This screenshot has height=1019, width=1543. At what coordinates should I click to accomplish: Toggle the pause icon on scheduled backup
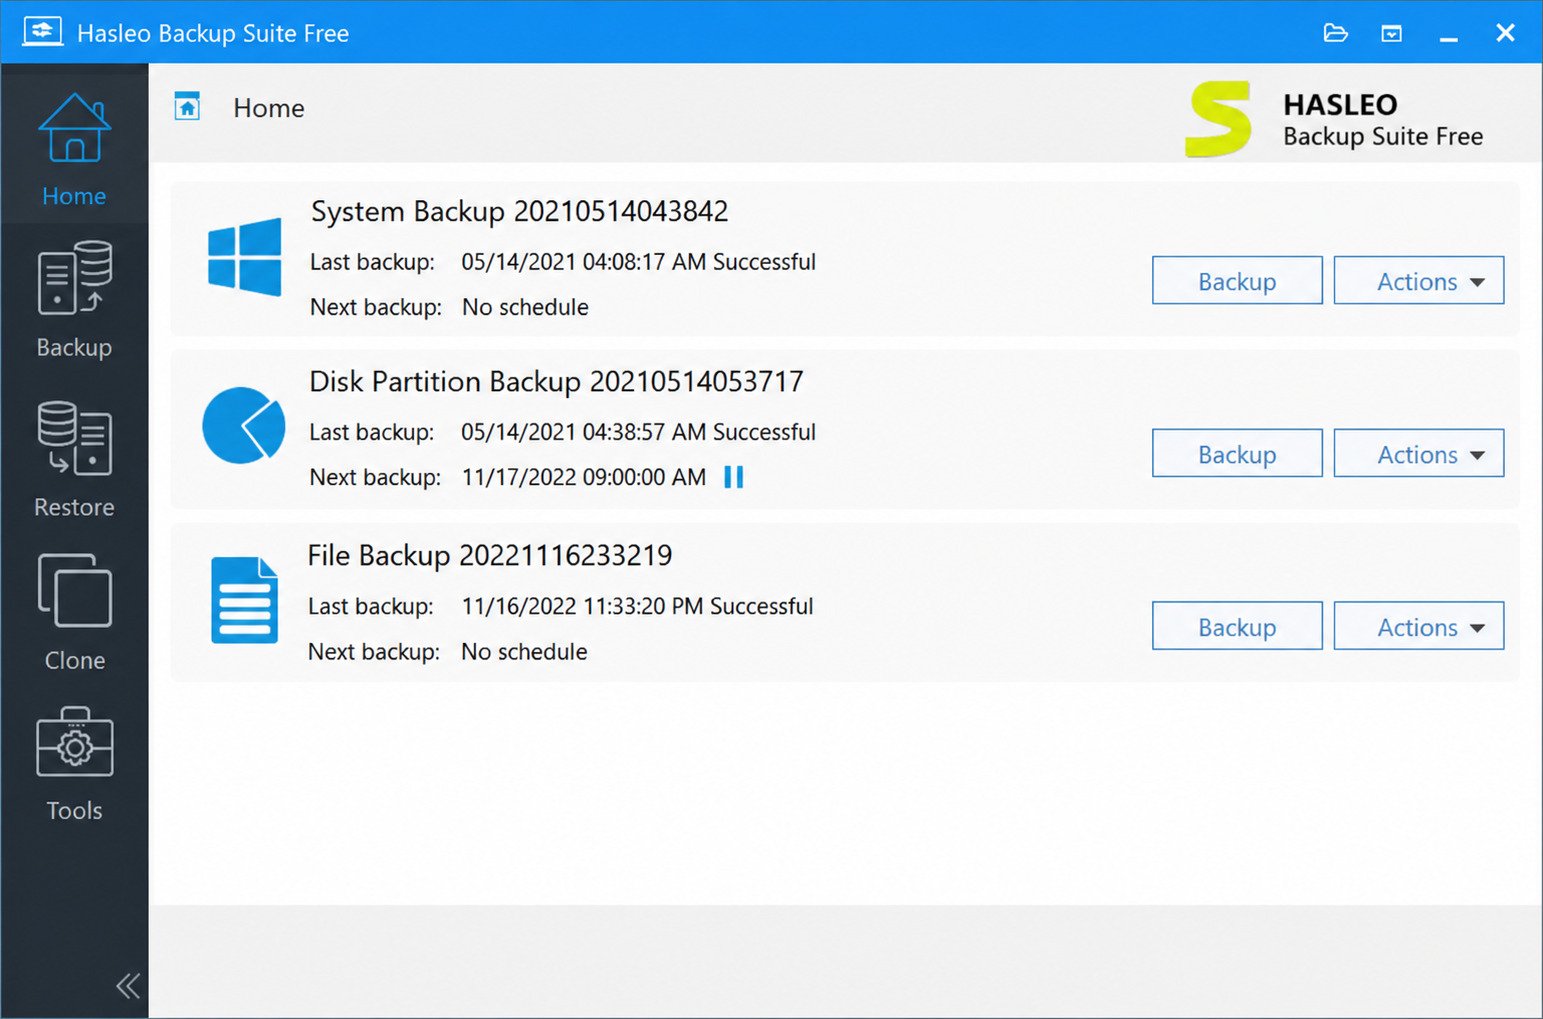tap(733, 477)
